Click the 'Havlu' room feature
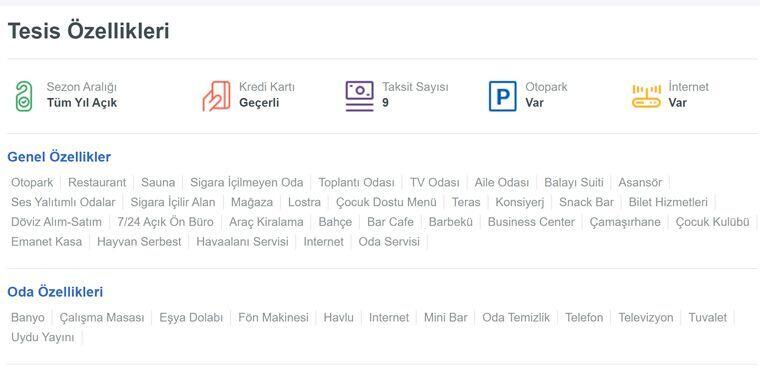Screen dimensions: 760x380 pos(339,318)
